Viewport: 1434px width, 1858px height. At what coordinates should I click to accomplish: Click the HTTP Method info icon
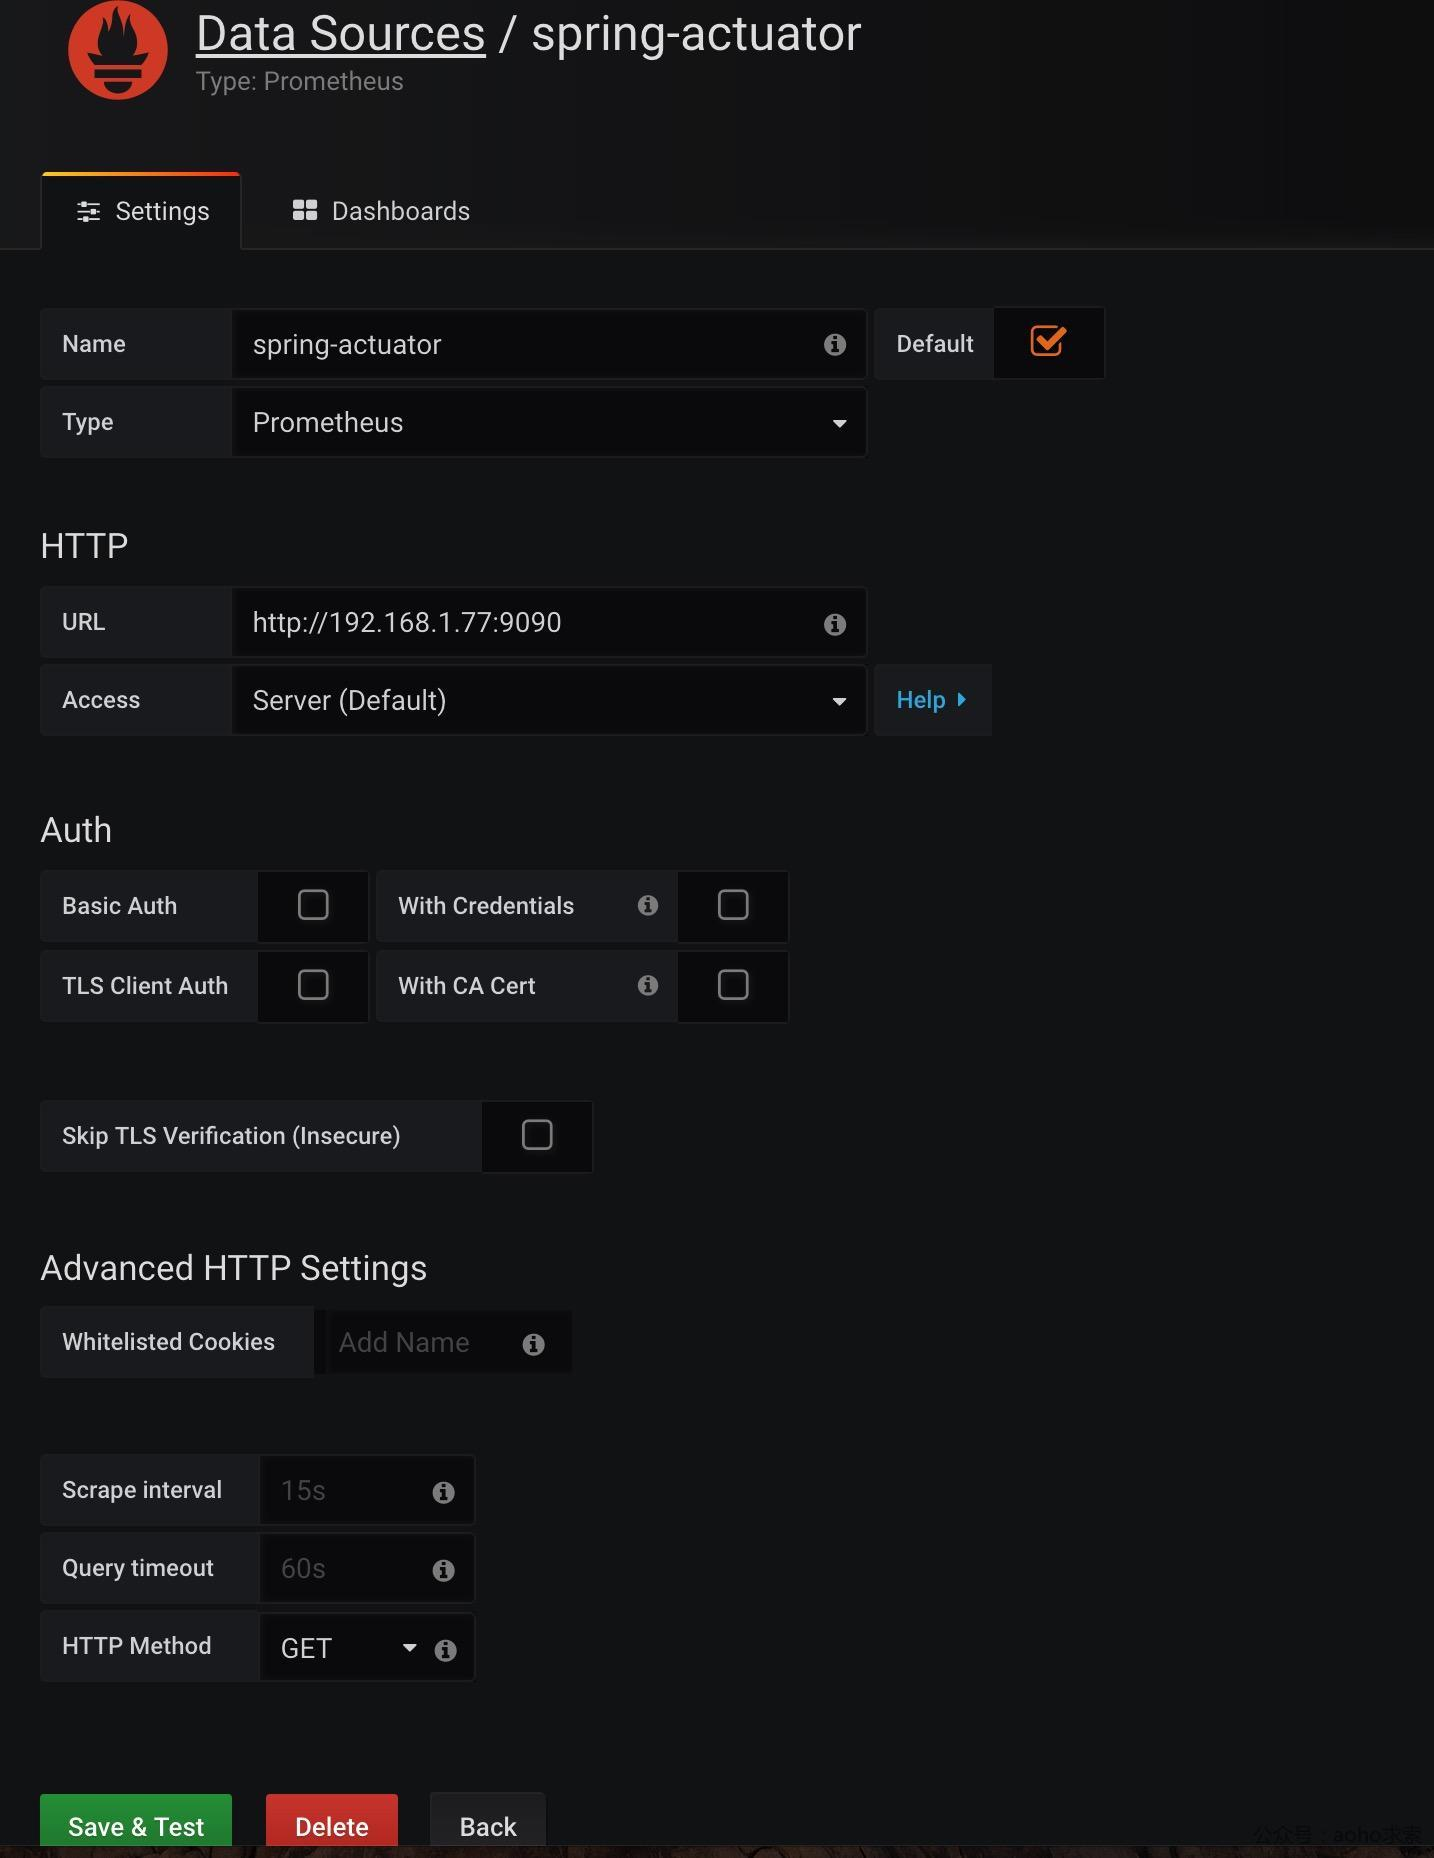pyautogui.click(x=446, y=1650)
